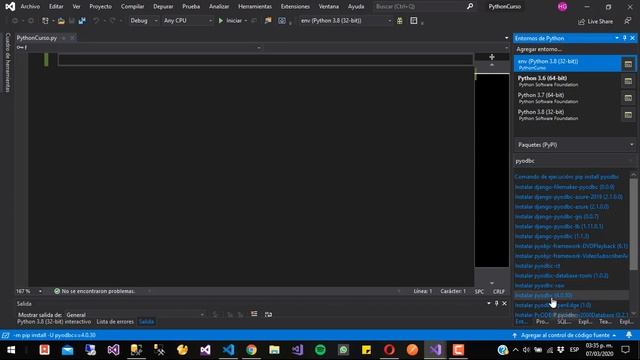The height and width of the screenshot is (360, 640).
Task: Open interactive window for Python 3.7 (64-bit)
Action: pos(628,98)
